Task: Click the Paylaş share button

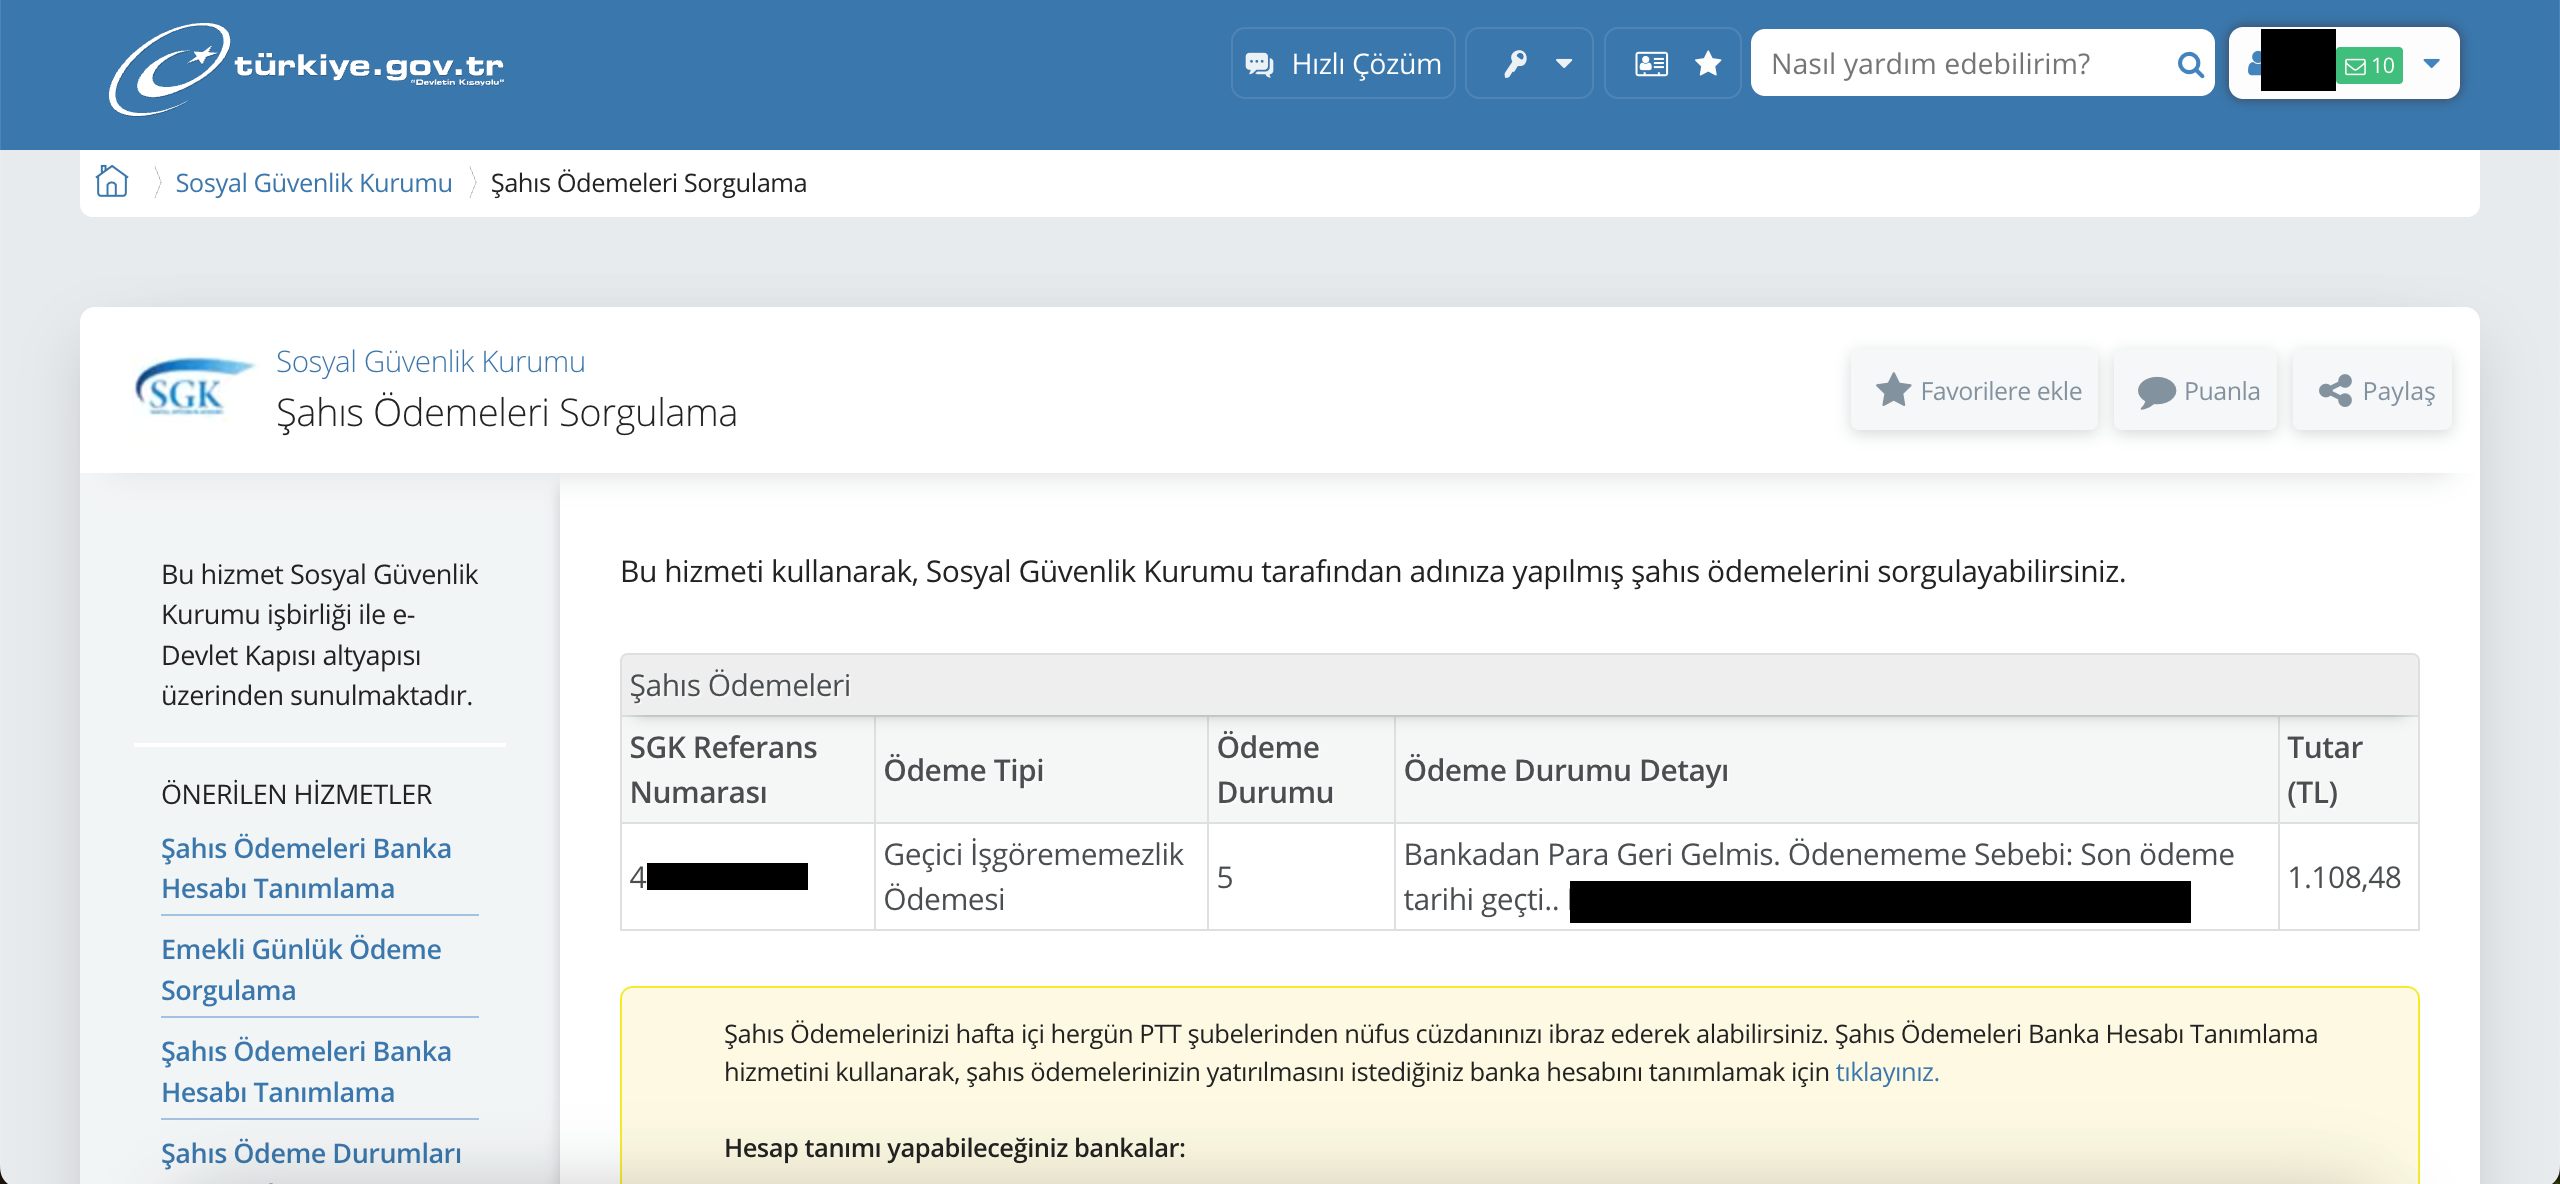Action: coord(2375,391)
